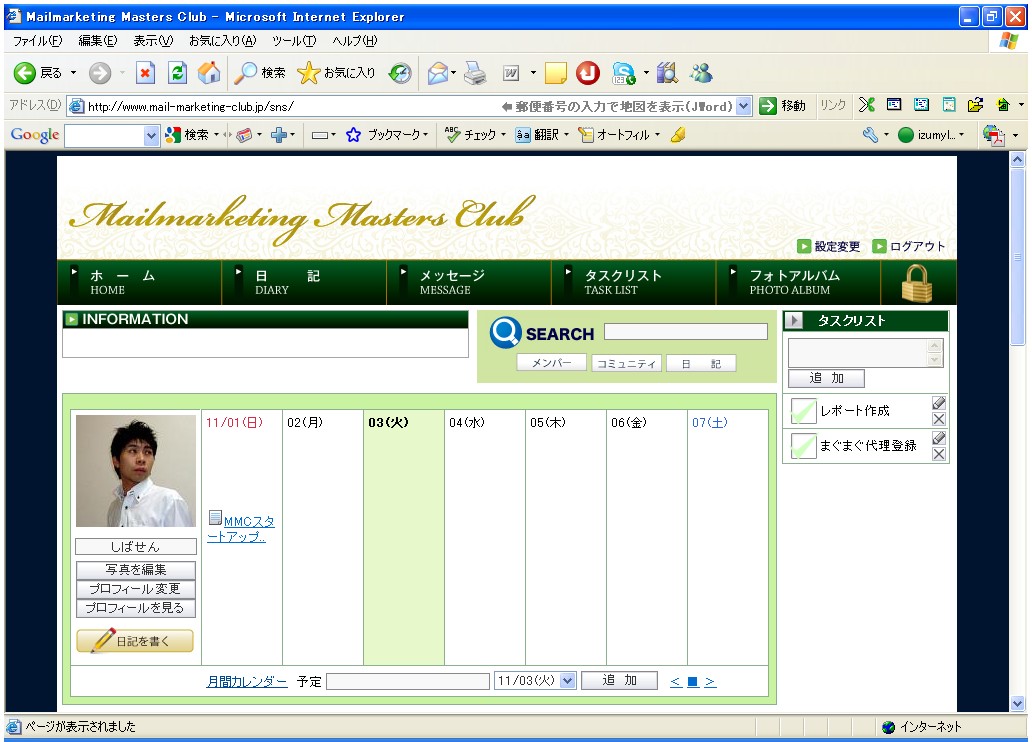Open the MMCスタートアップ diary entry link

[241, 529]
